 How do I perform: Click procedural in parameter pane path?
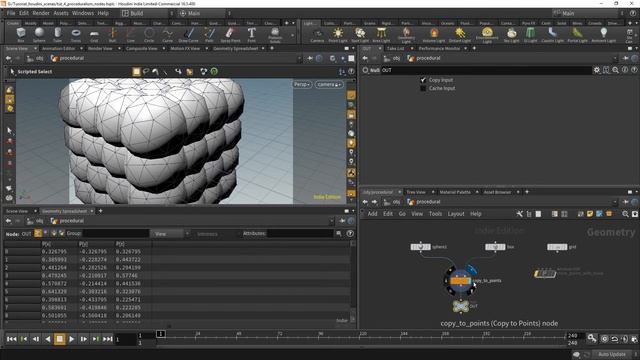pos(428,58)
